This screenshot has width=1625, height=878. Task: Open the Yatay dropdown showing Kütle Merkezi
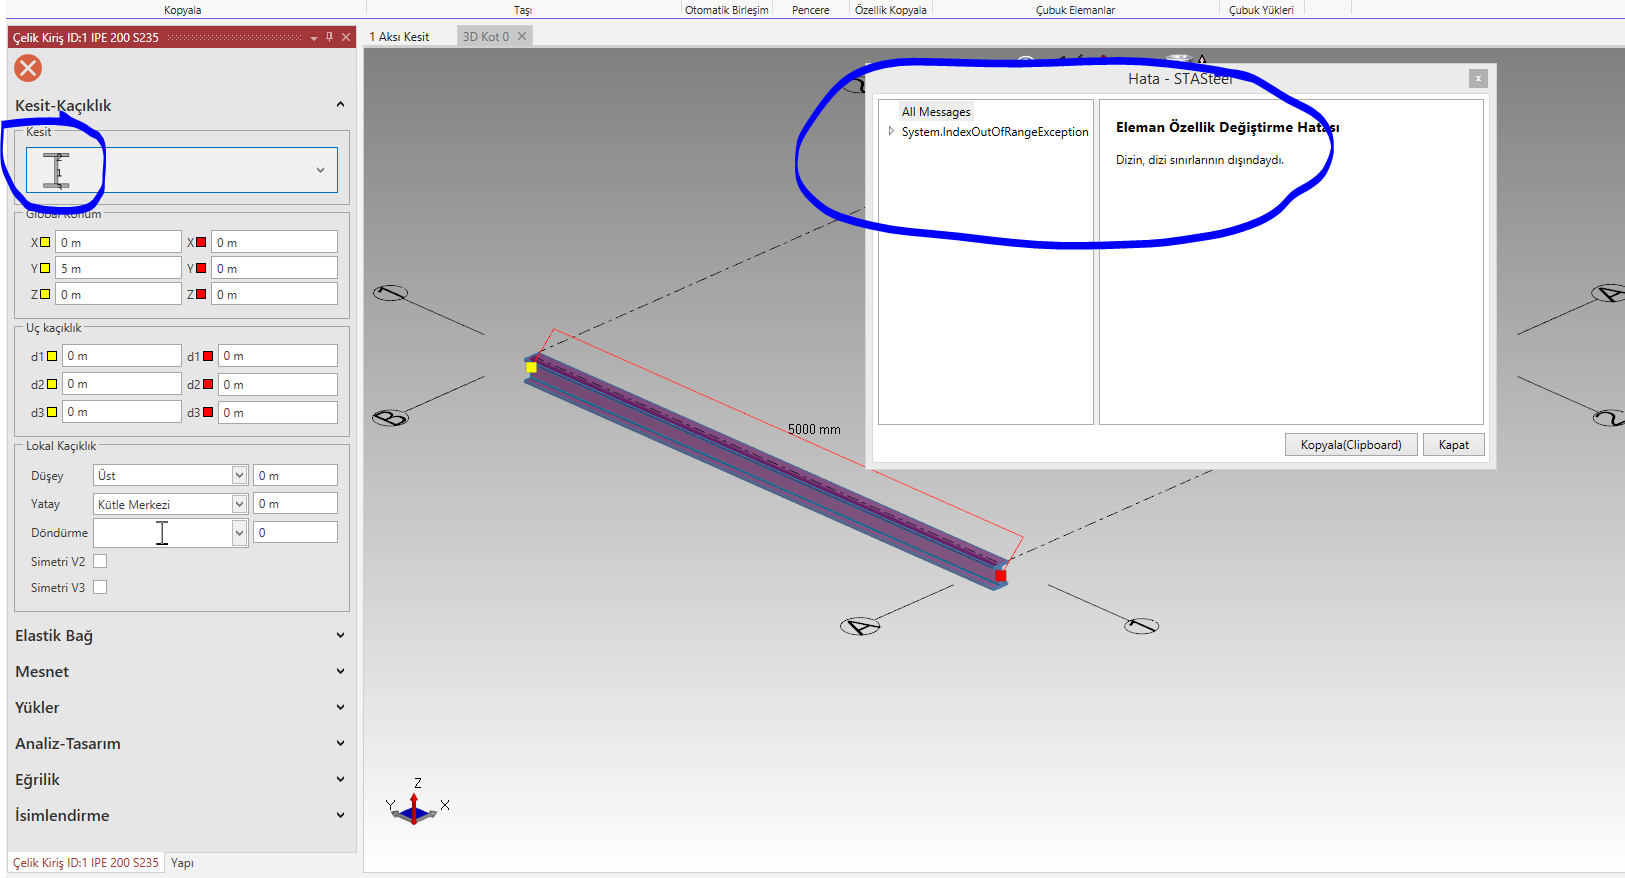tap(239, 504)
